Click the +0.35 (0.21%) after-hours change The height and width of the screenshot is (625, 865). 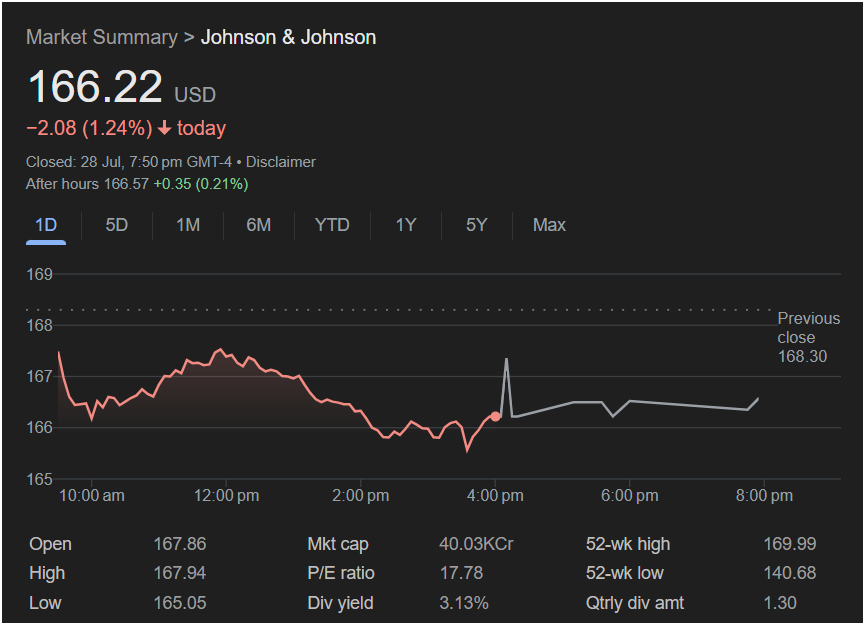click(x=201, y=184)
